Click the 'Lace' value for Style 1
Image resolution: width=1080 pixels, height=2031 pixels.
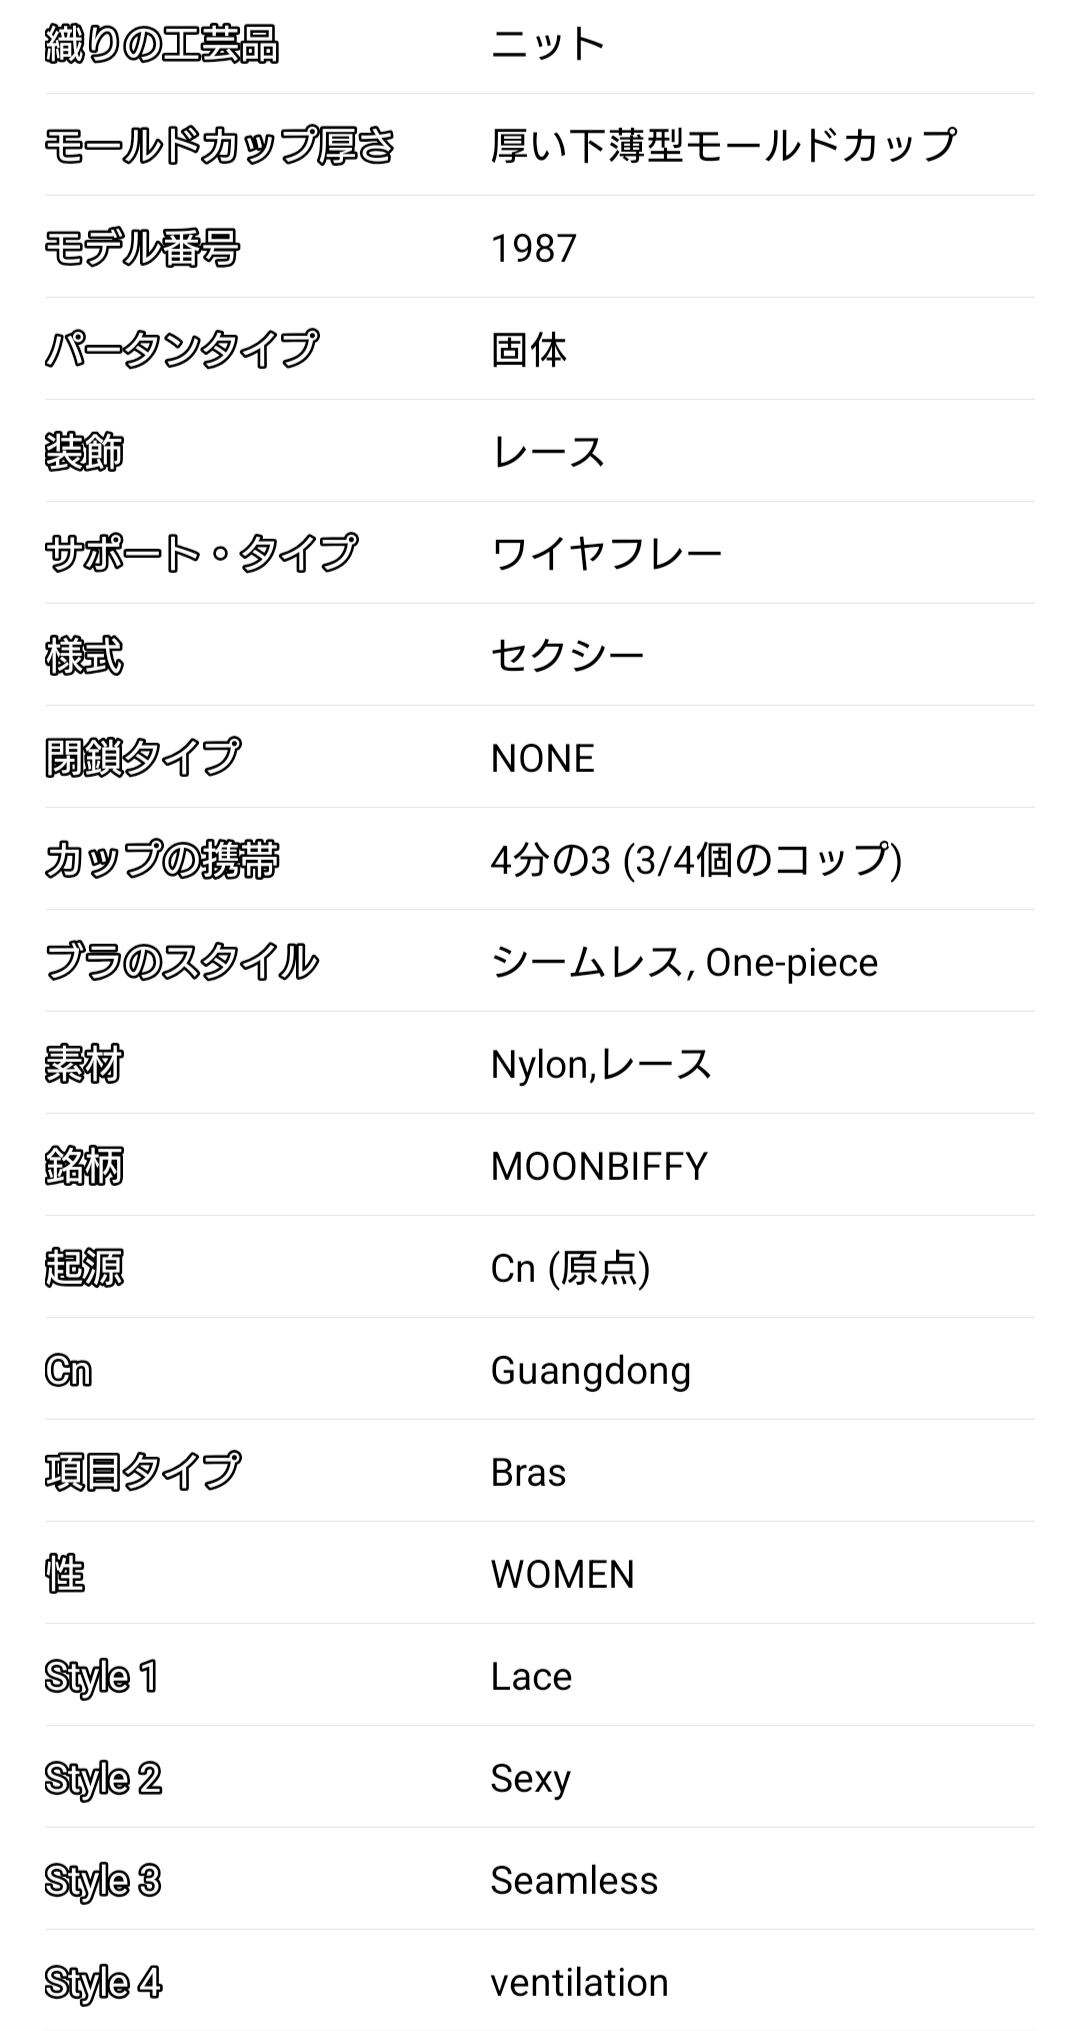[531, 1676]
